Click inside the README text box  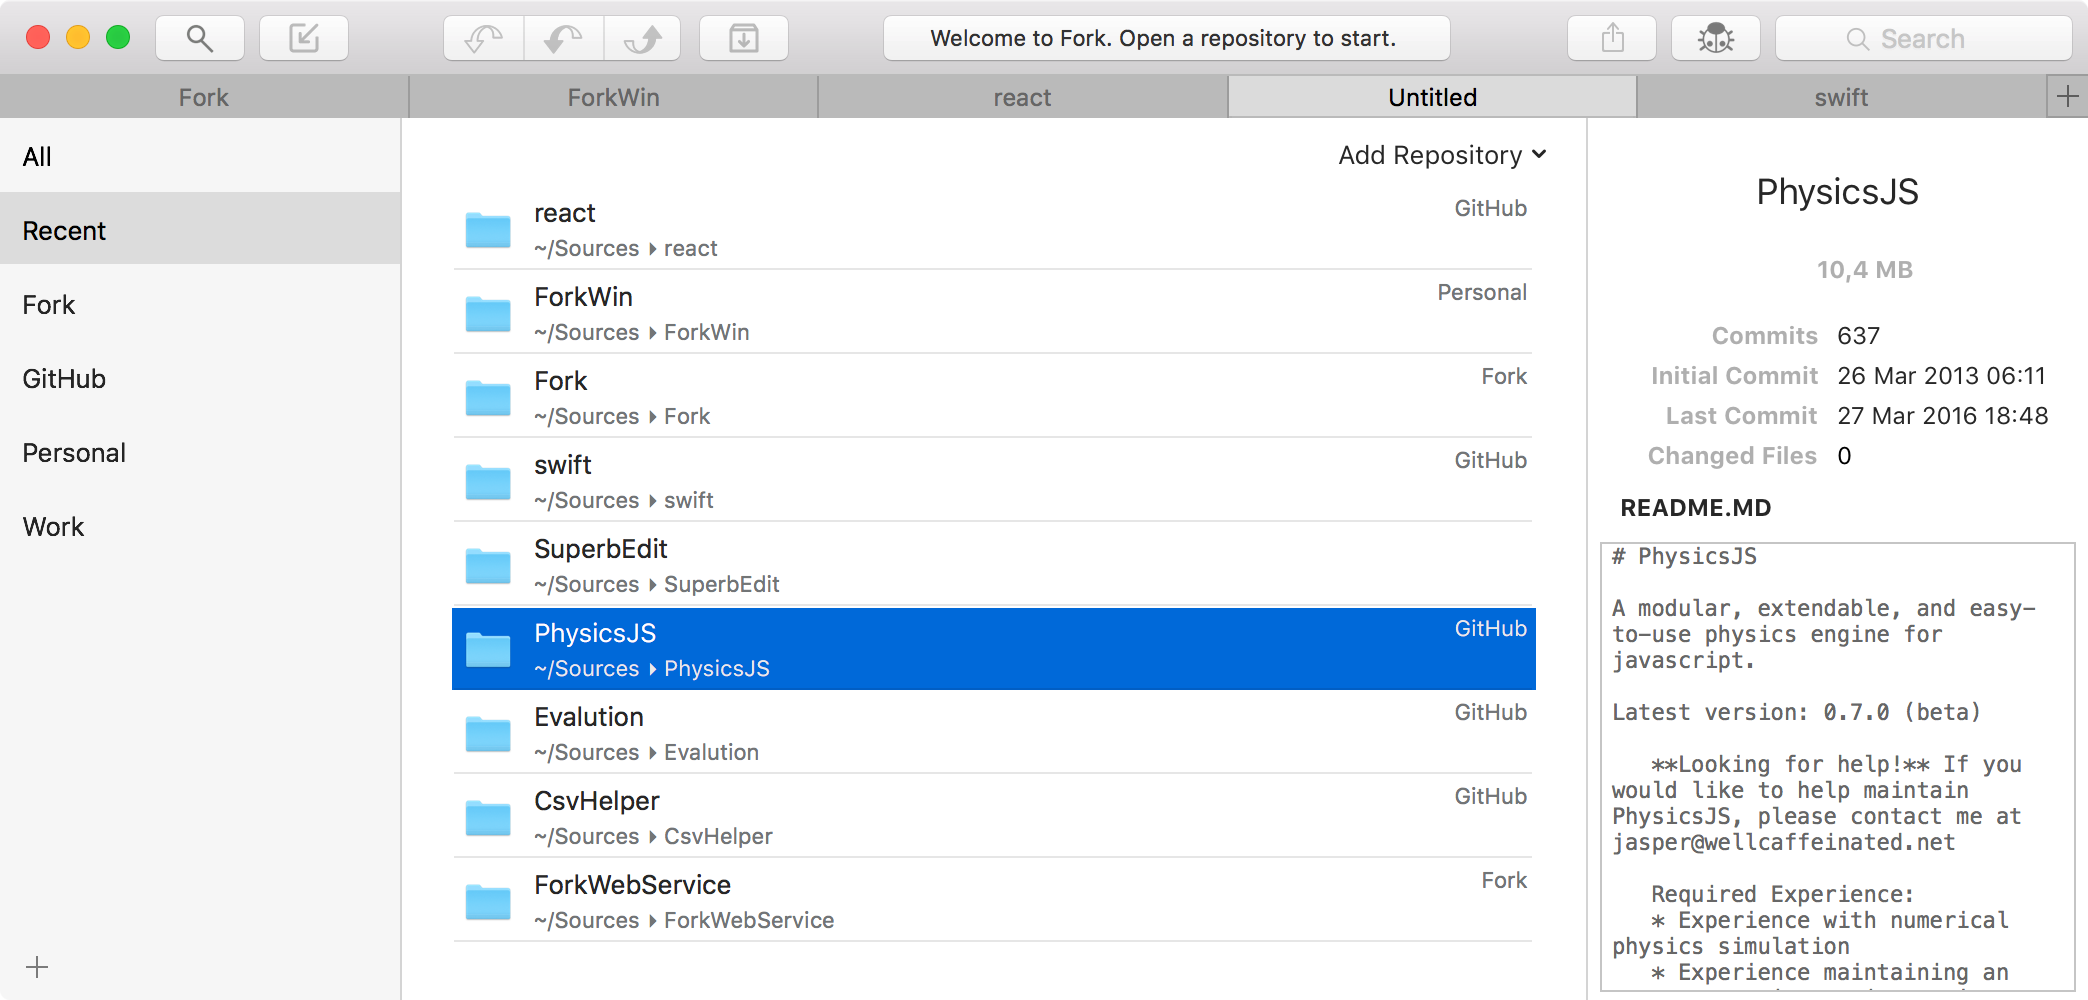1838,766
